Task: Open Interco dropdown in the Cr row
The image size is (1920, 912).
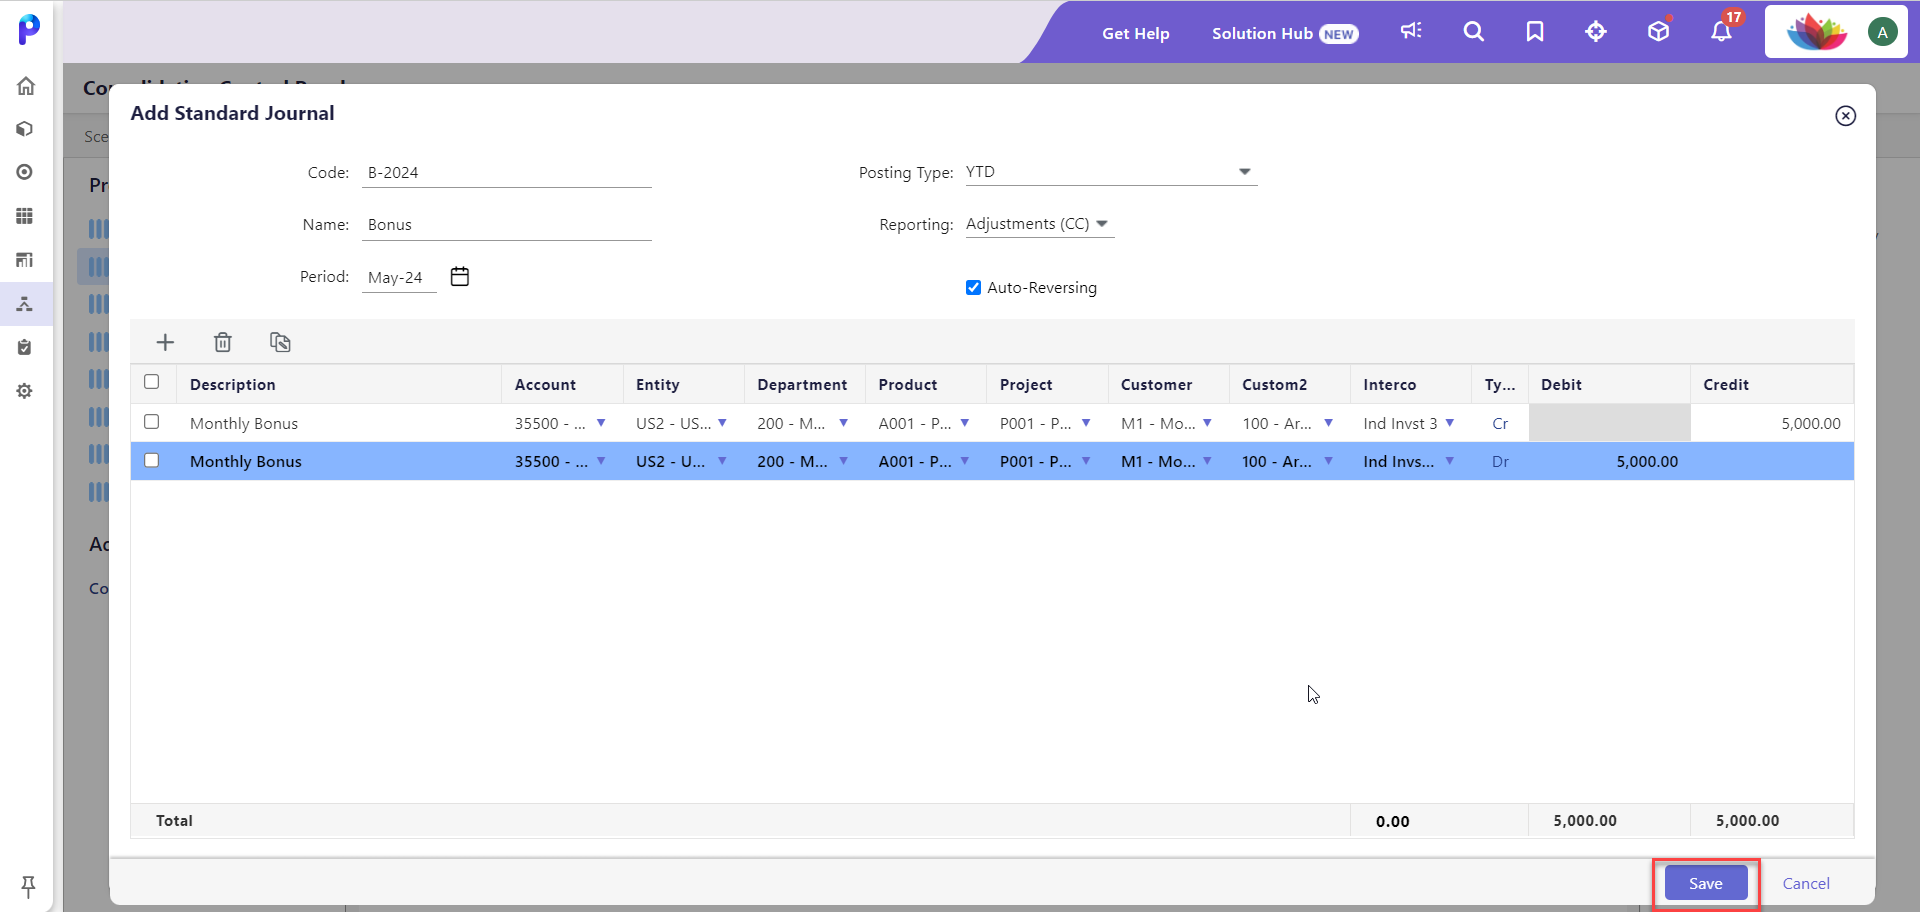Action: (1449, 423)
